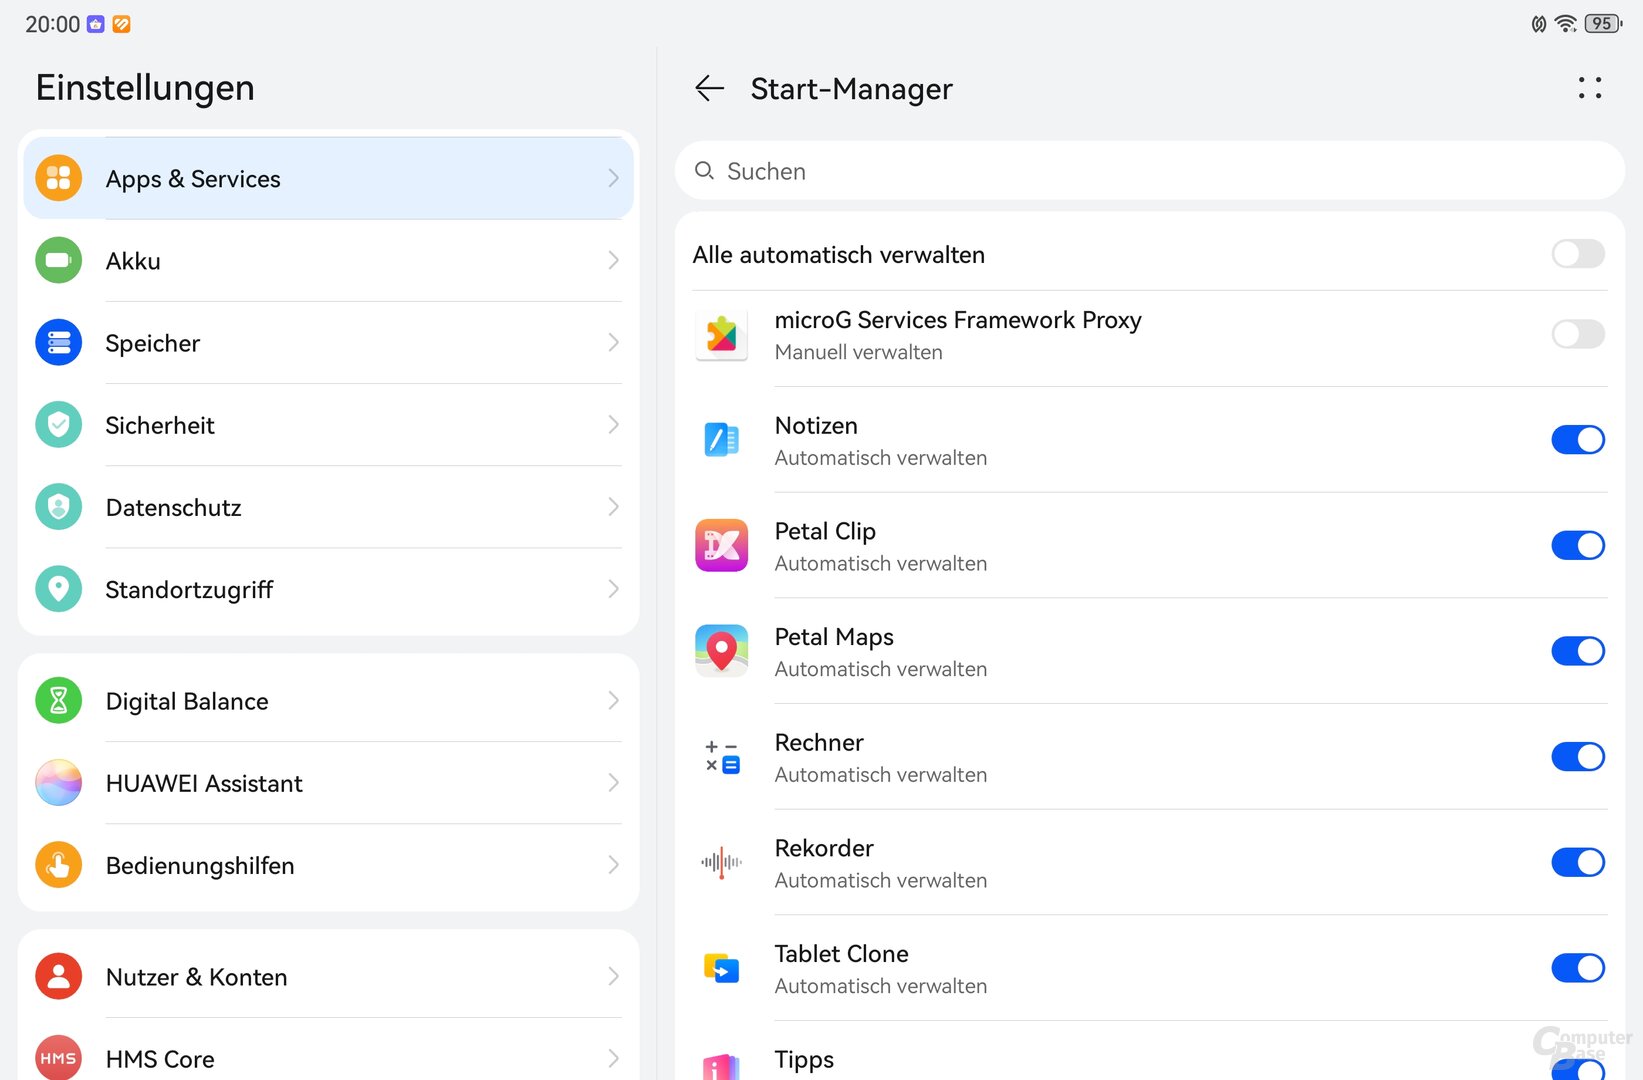The image size is (1643, 1080).
Task: Tap the back arrow next to Start-Manager
Action: (709, 88)
